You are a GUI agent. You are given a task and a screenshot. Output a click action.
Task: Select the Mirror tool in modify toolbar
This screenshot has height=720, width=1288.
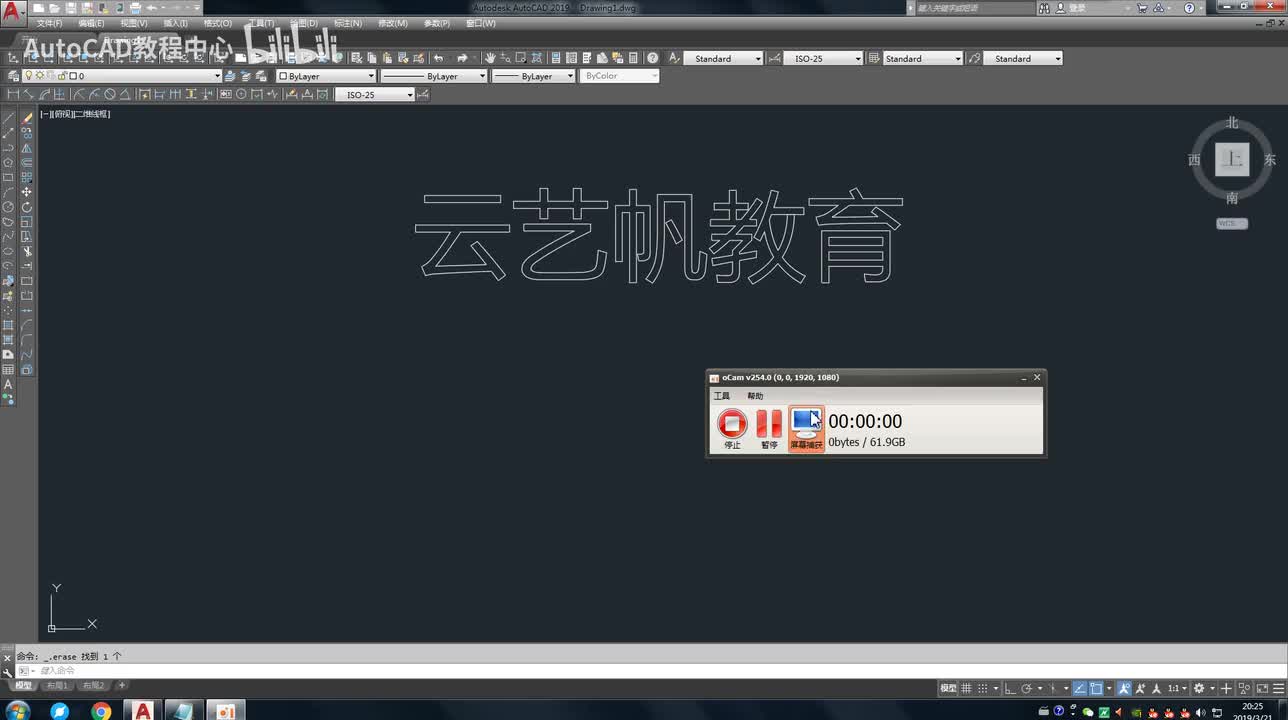tap(27, 147)
